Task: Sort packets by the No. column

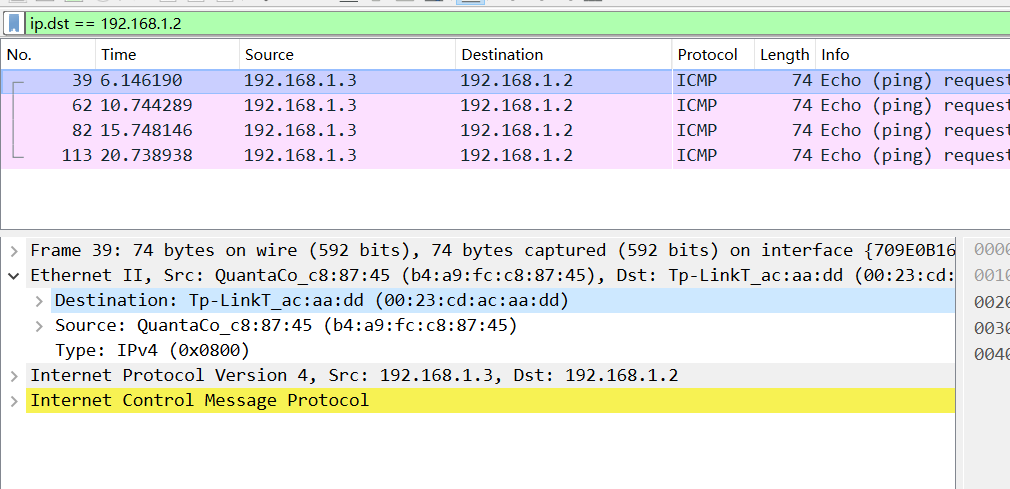Action: [x=20, y=55]
